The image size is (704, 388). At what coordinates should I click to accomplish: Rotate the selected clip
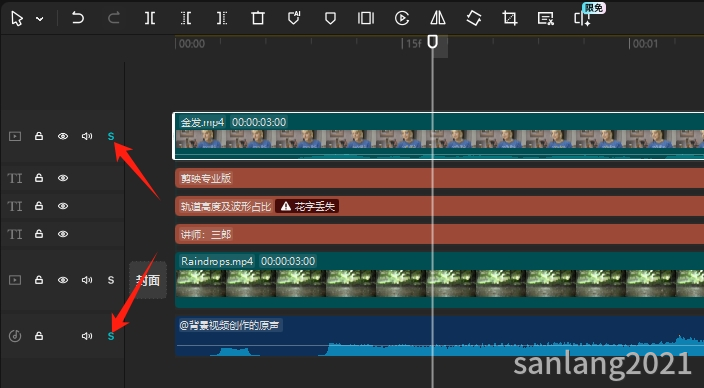474,18
